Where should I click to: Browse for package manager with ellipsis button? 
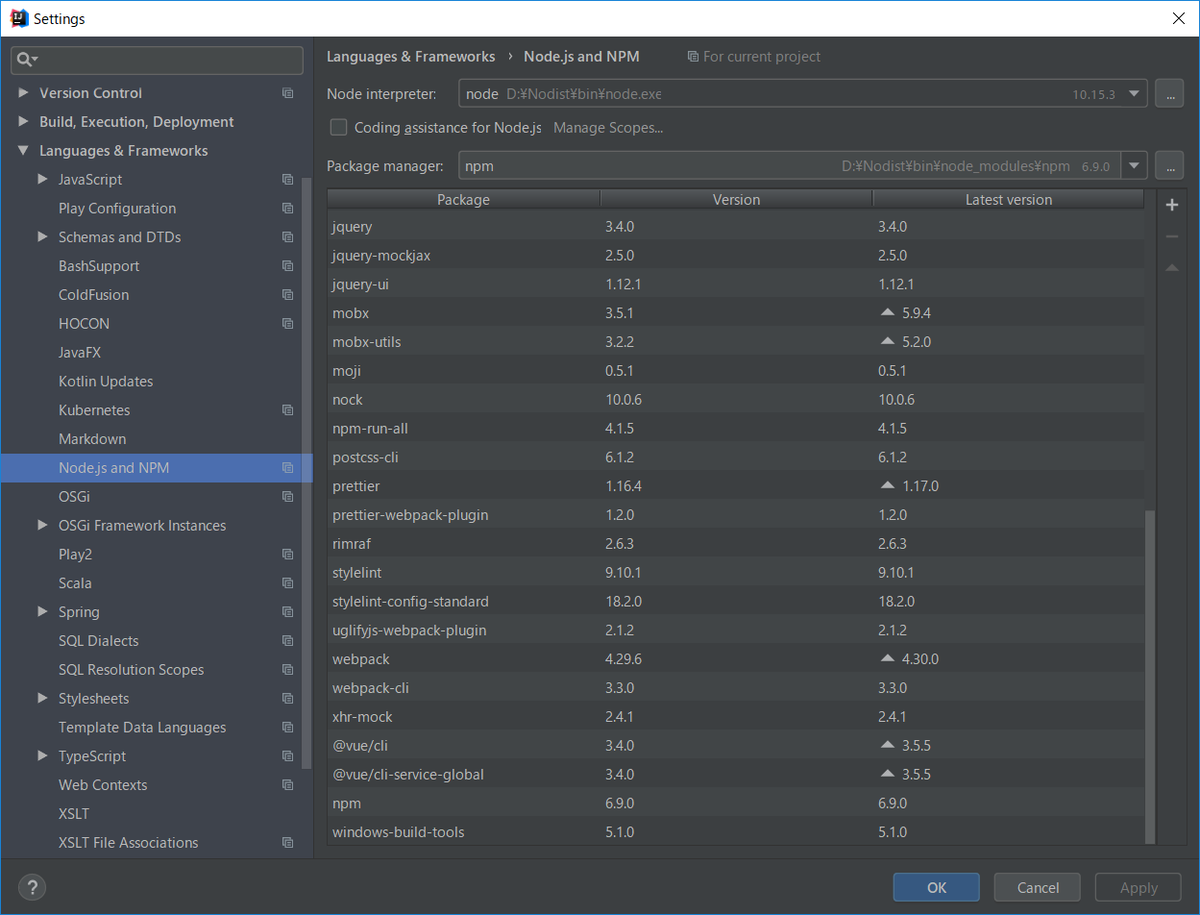(1169, 166)
